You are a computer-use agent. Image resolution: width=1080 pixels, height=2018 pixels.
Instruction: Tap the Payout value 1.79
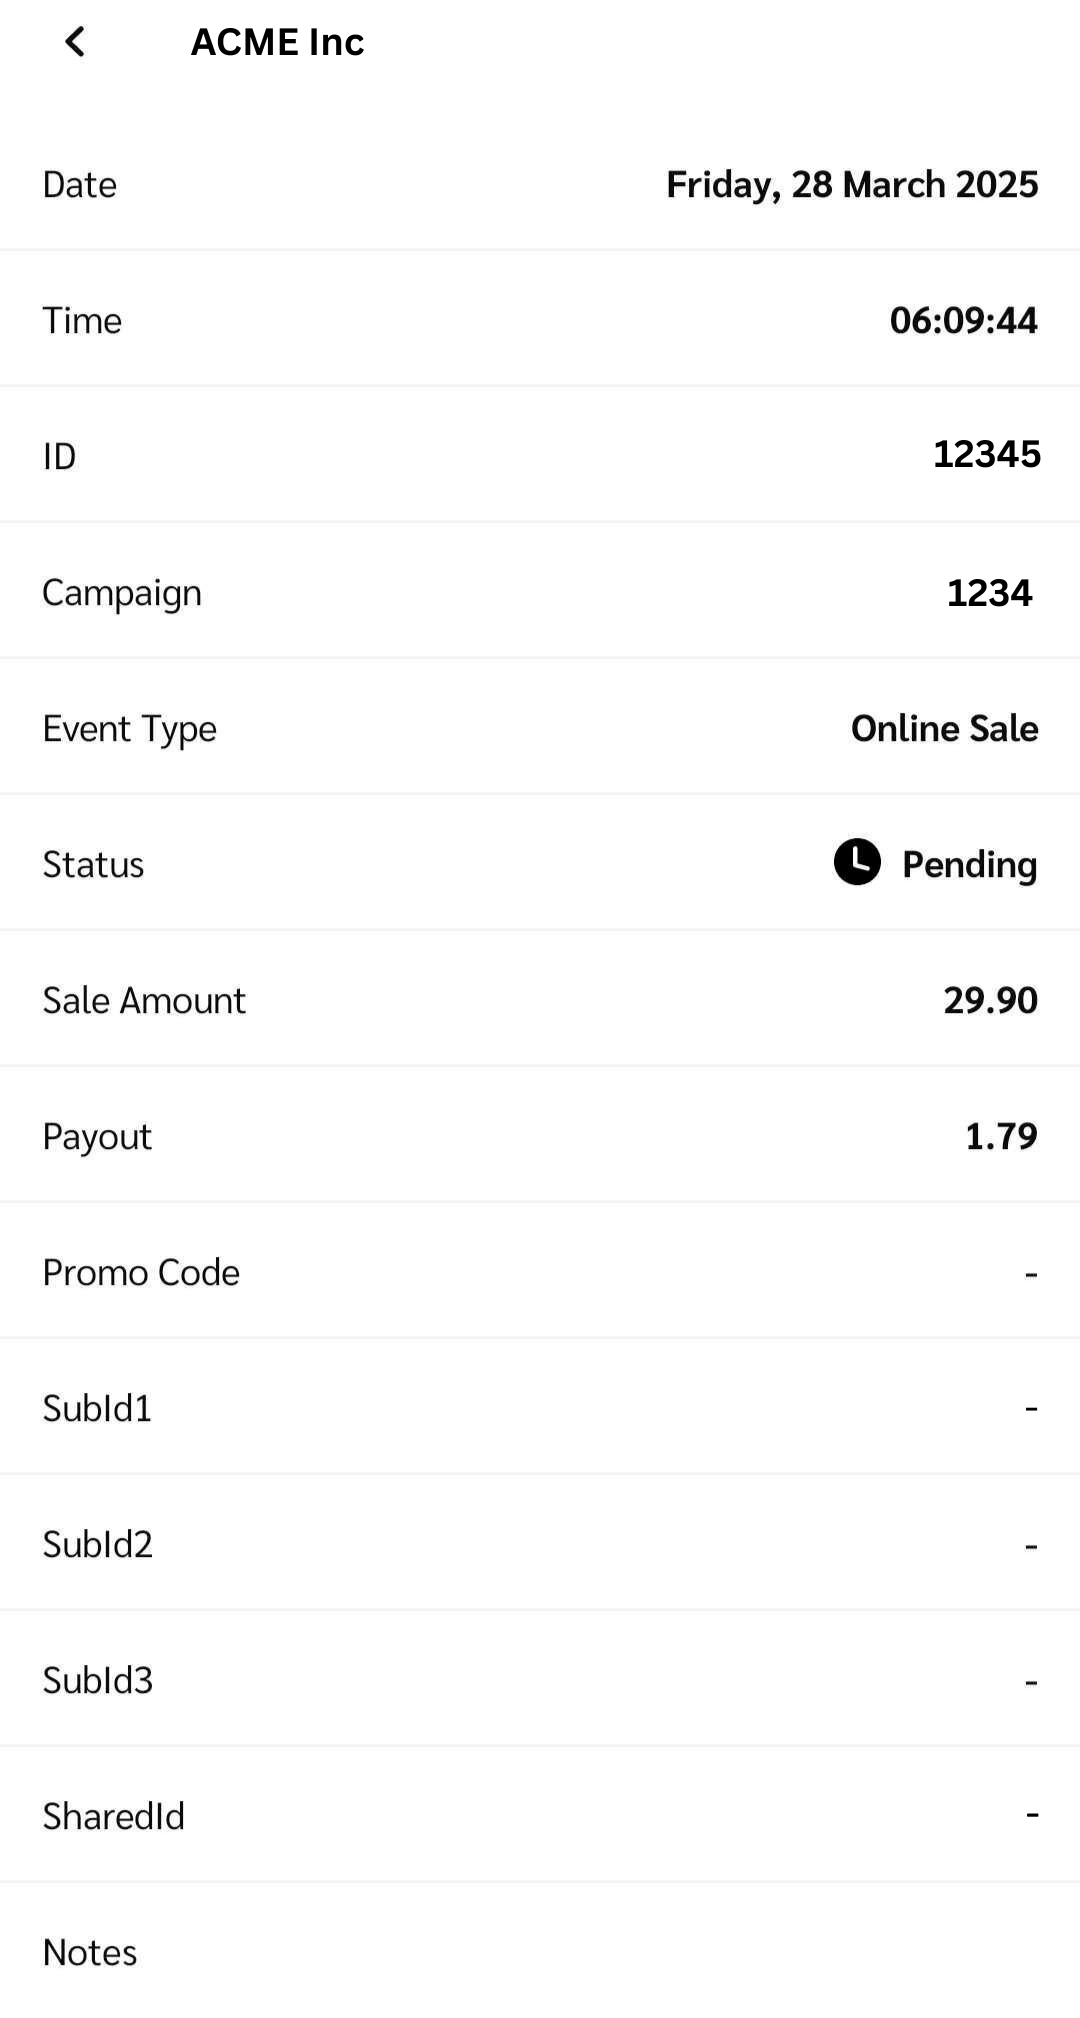coord(1000,1137)
